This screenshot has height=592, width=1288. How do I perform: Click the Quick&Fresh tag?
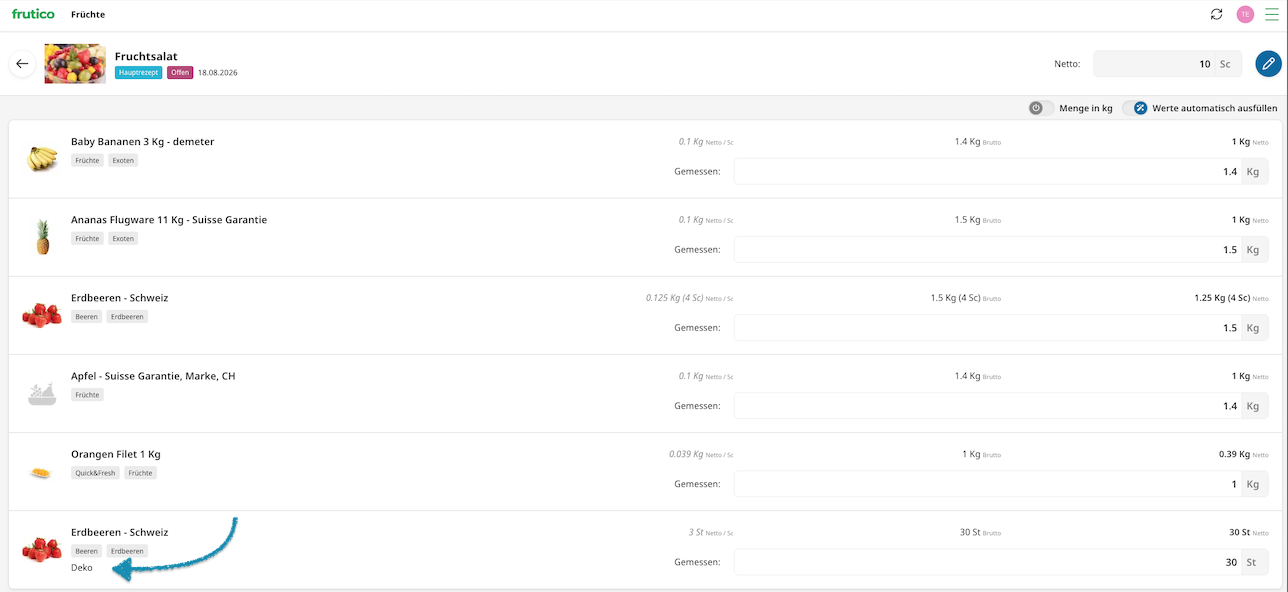tap(96, 473)
